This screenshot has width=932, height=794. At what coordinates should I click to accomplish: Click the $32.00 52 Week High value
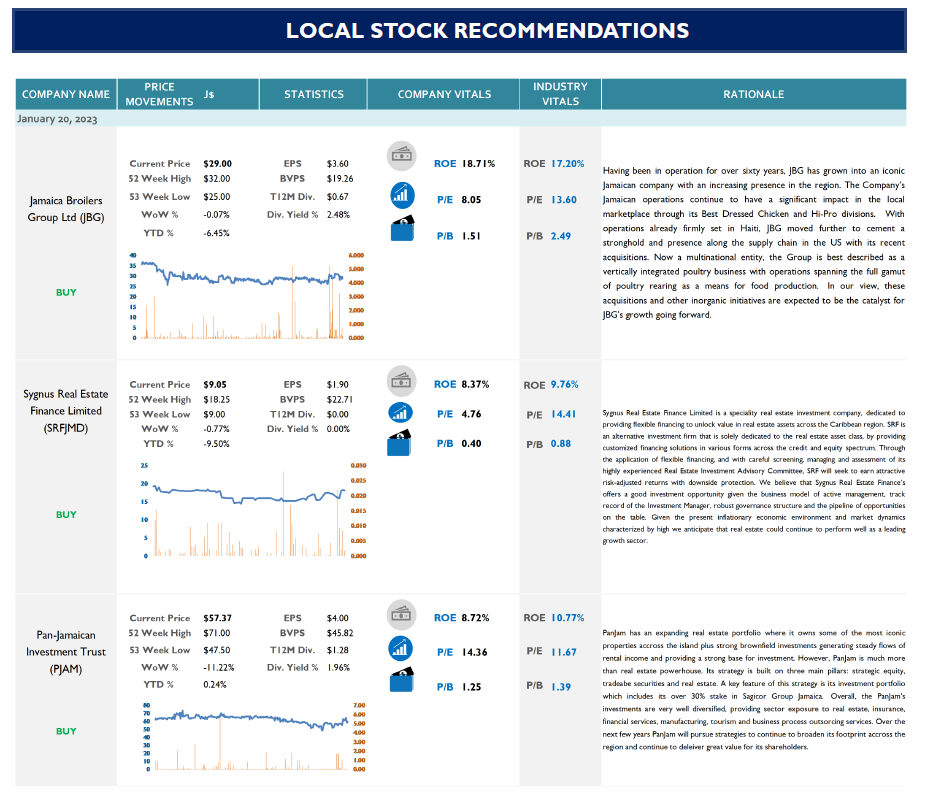217,178
